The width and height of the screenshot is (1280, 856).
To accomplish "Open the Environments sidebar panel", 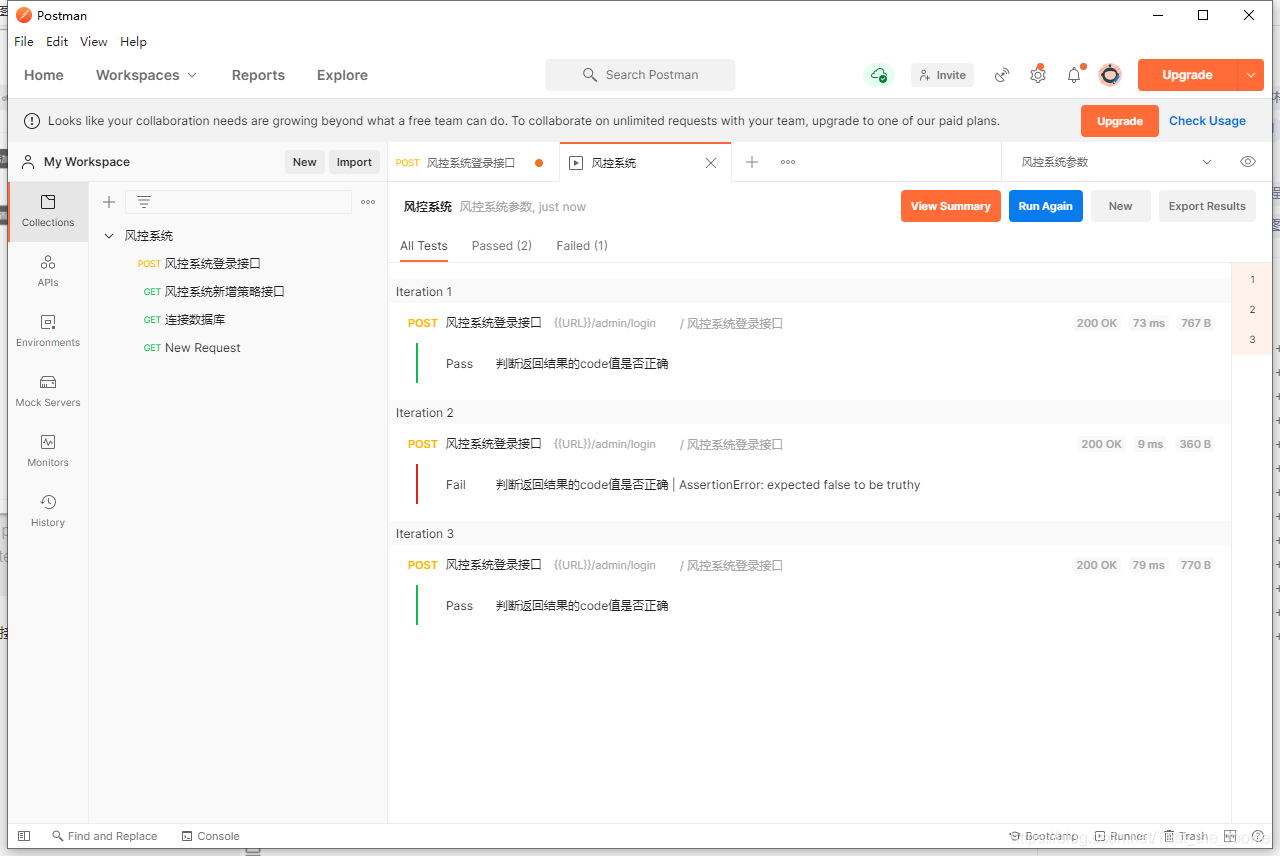I will [x=48, y=331].
